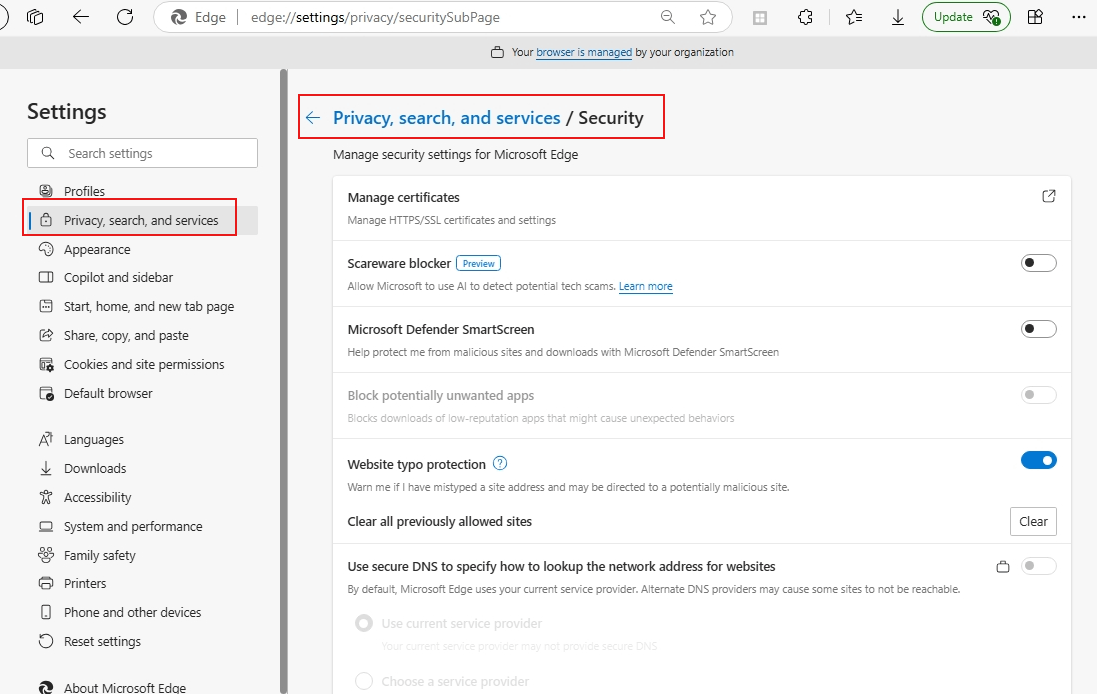Click the Clear button for allowed sites

(1033, 521)
